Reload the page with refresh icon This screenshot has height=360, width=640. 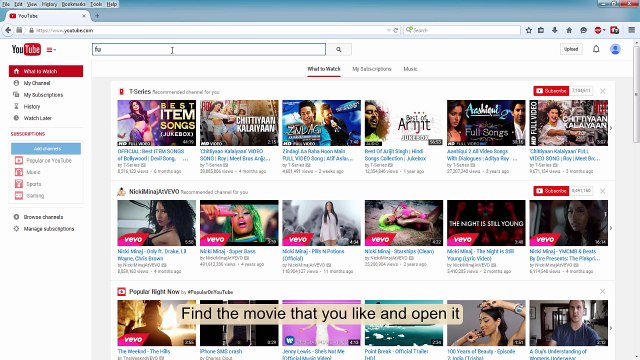pos(396,30)
